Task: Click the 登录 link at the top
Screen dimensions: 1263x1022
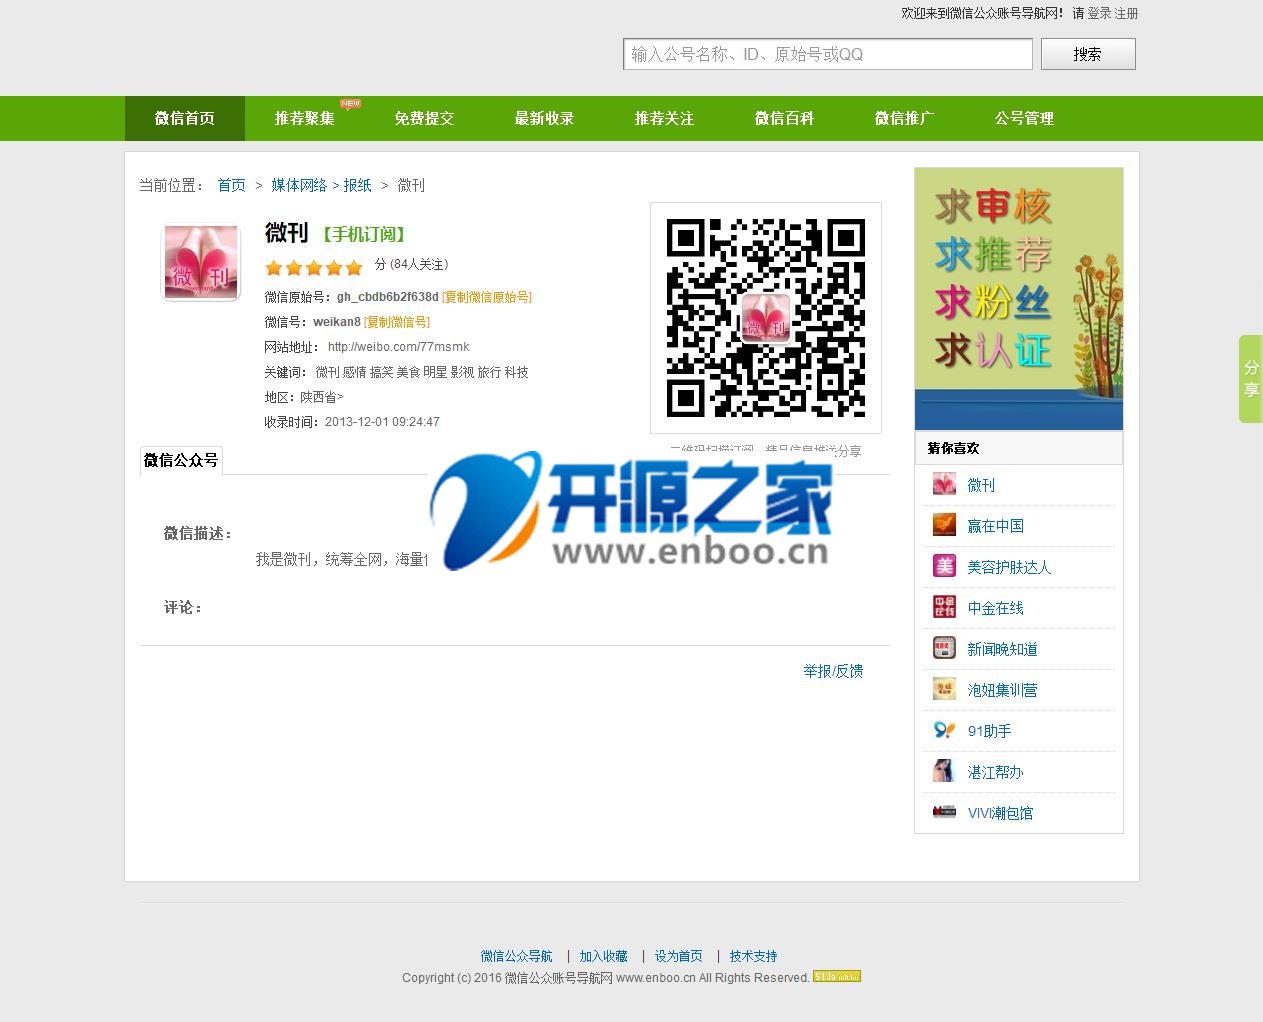Action: 1099,13
